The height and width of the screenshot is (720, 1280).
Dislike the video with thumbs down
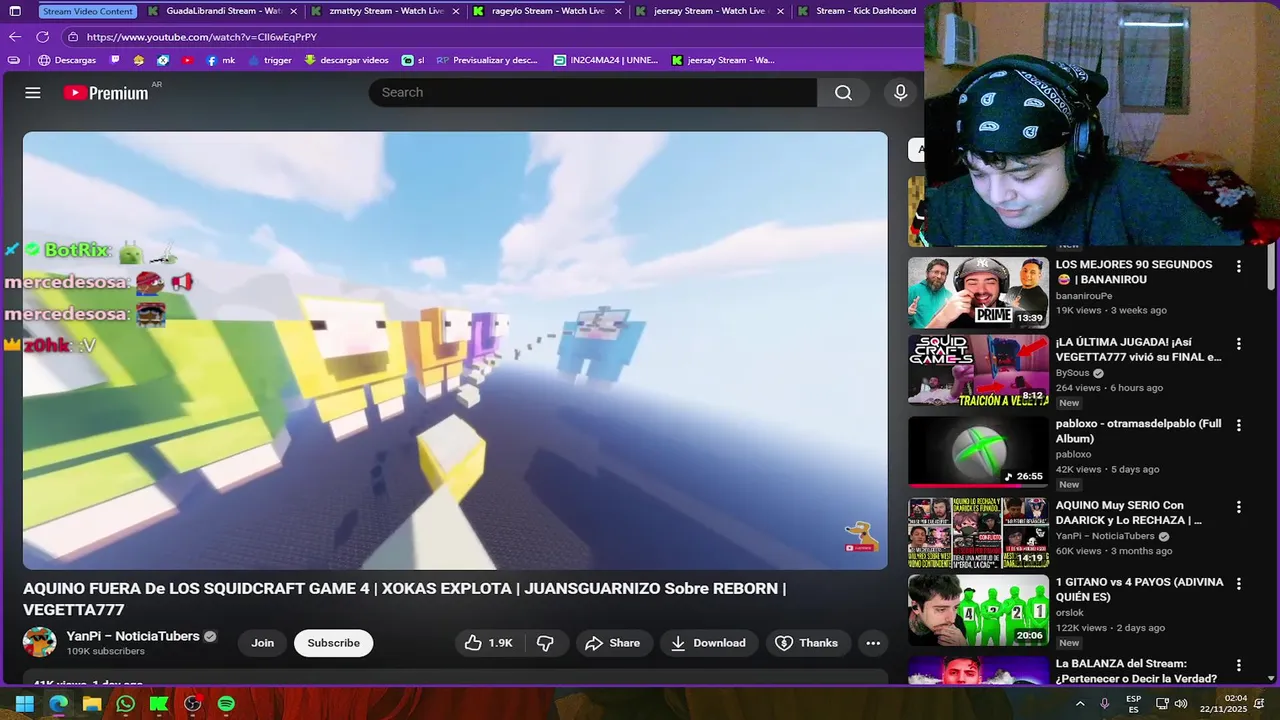click(545, 643)
